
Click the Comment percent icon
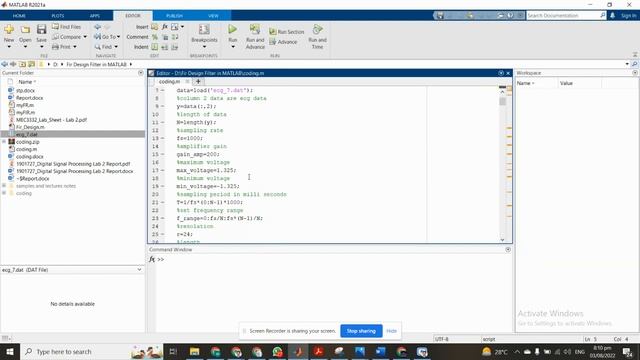pos(155,37)
